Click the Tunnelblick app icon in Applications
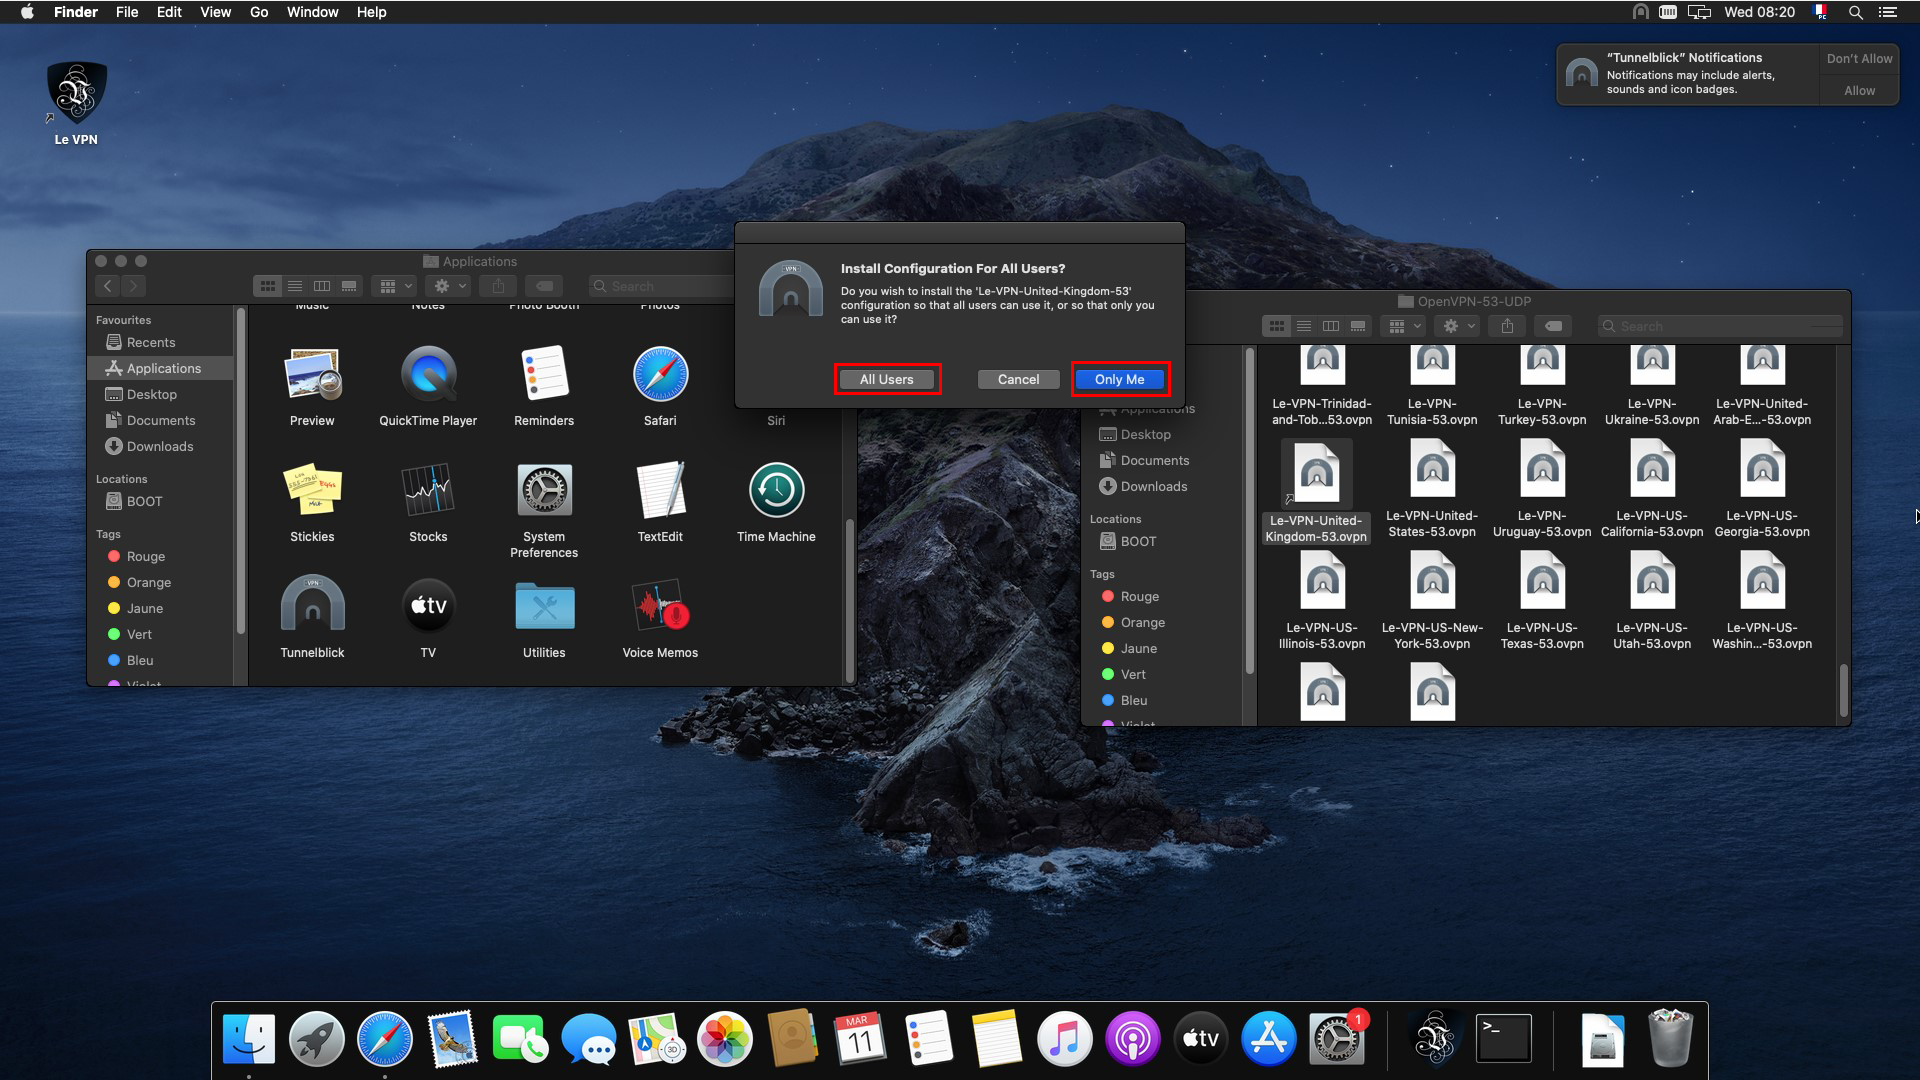This screenshot has height=1080, width=1920. coord(312,604)
